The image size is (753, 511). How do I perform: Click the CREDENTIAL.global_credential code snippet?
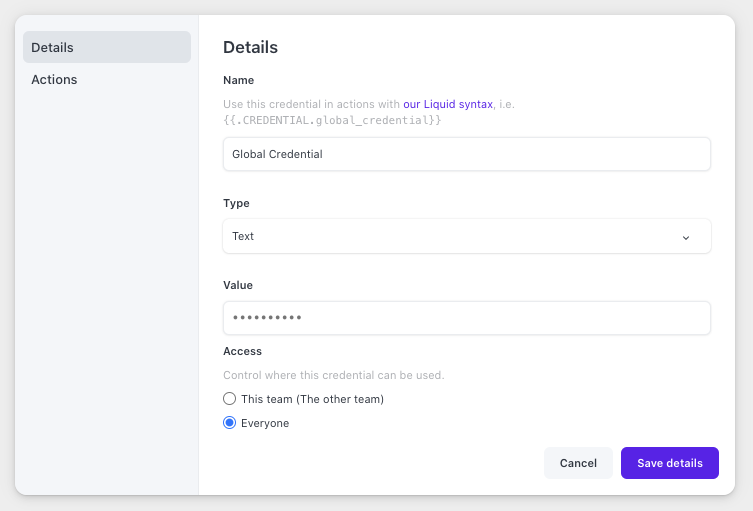[332, 120]
